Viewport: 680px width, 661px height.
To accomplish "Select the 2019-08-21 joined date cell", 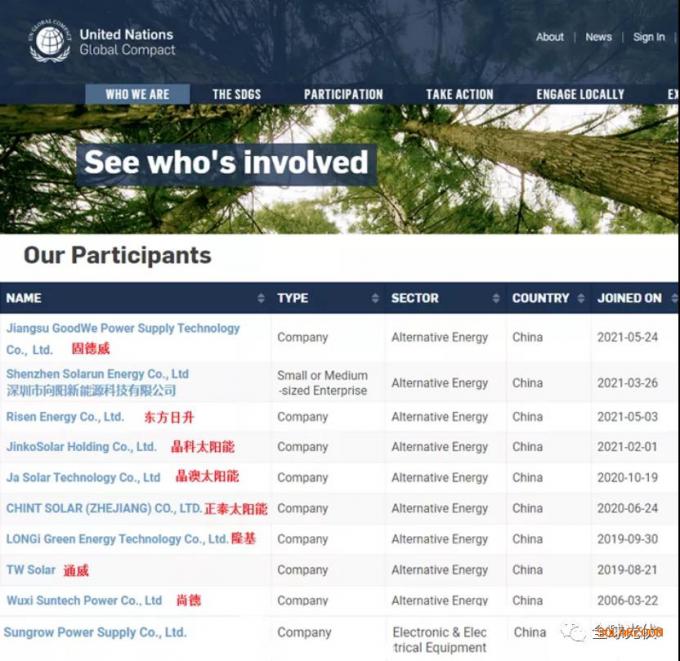I will click(x=628, y=570).
